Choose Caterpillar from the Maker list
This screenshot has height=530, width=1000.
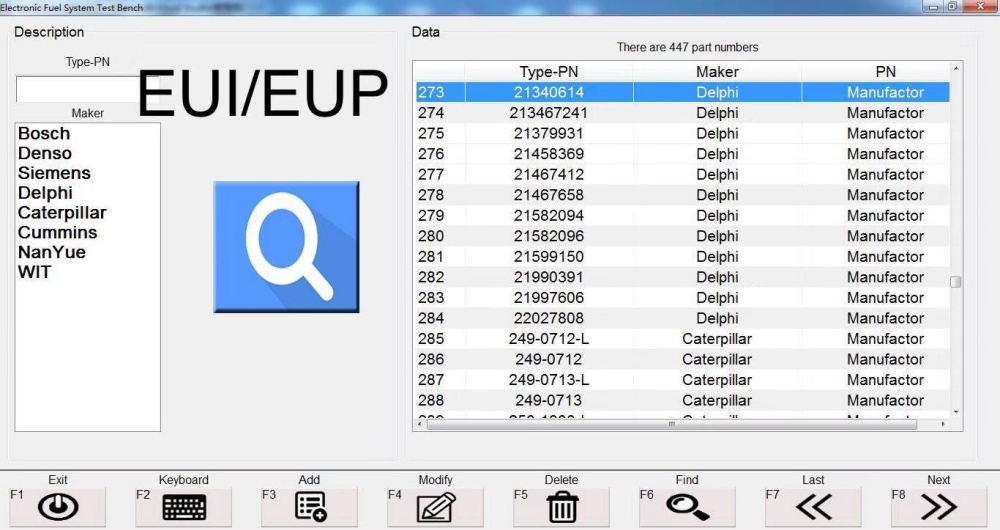coord(62,213)
